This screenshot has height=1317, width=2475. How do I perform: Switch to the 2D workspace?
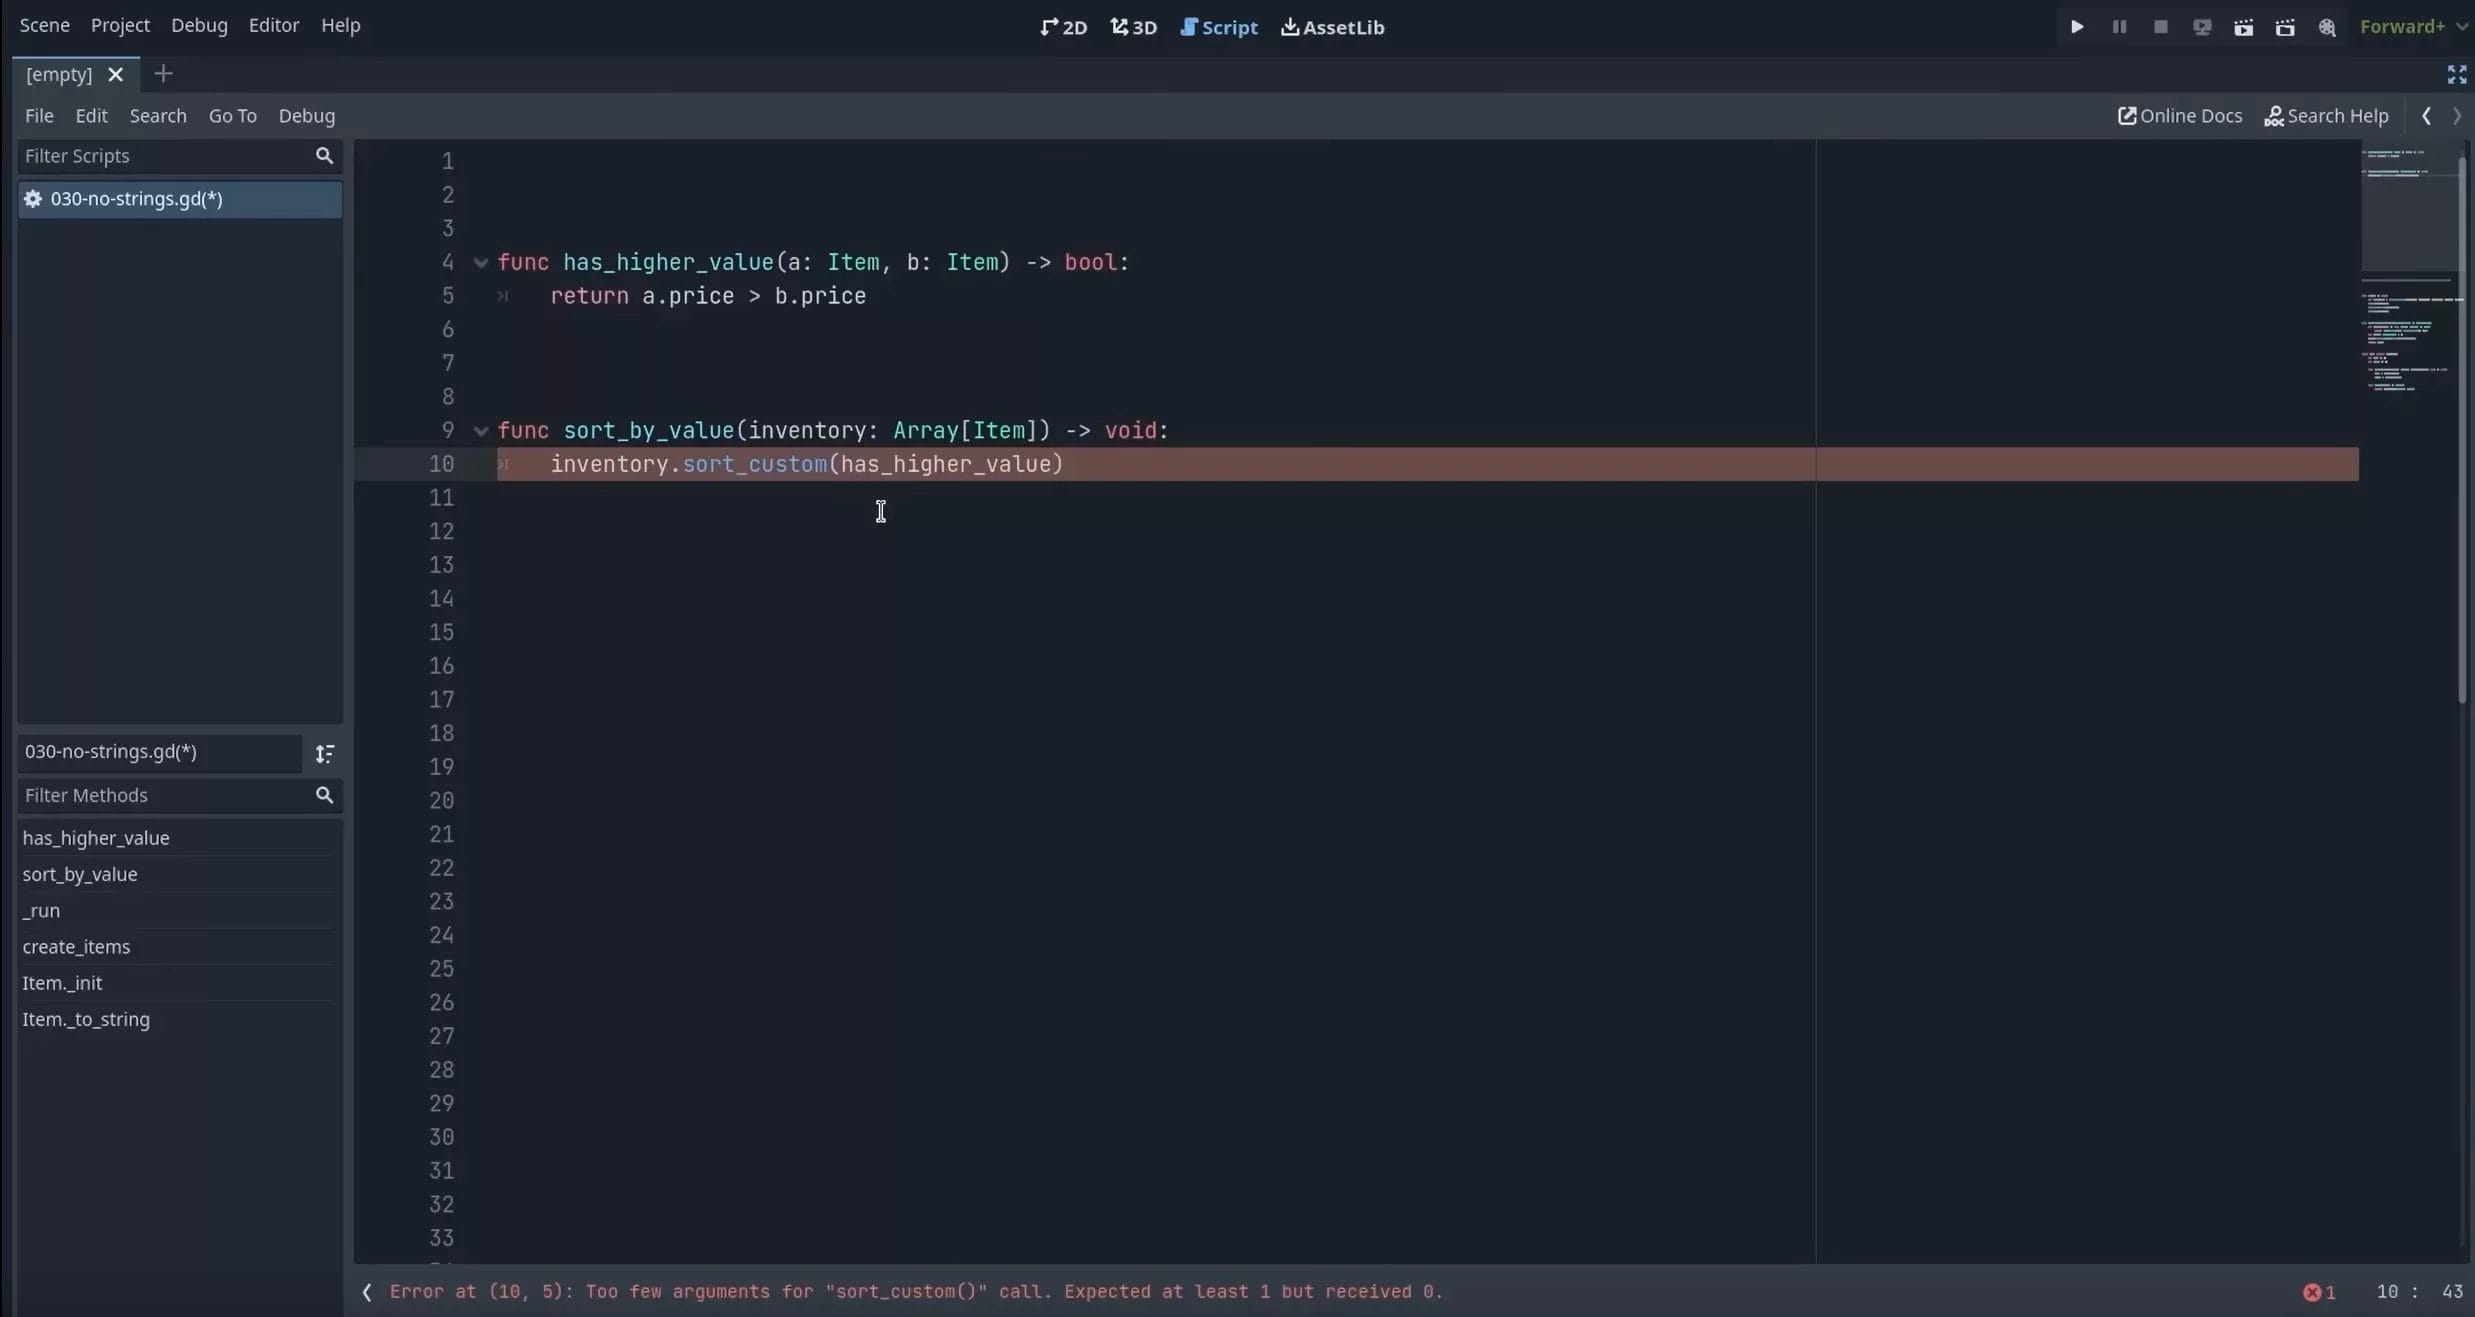tap(1062, 27)
